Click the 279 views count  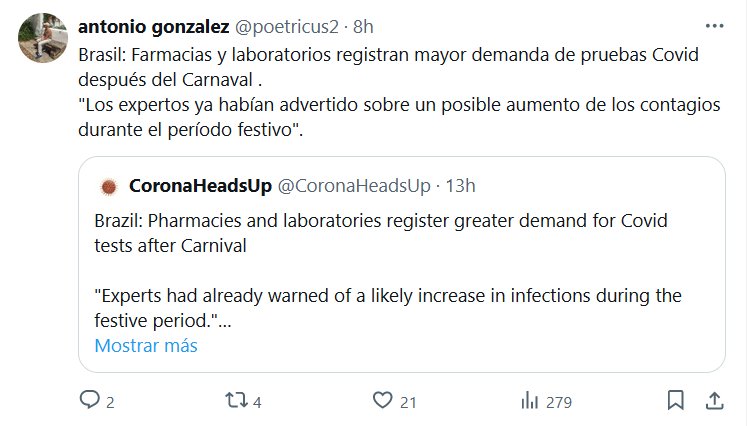coord(558,402)
